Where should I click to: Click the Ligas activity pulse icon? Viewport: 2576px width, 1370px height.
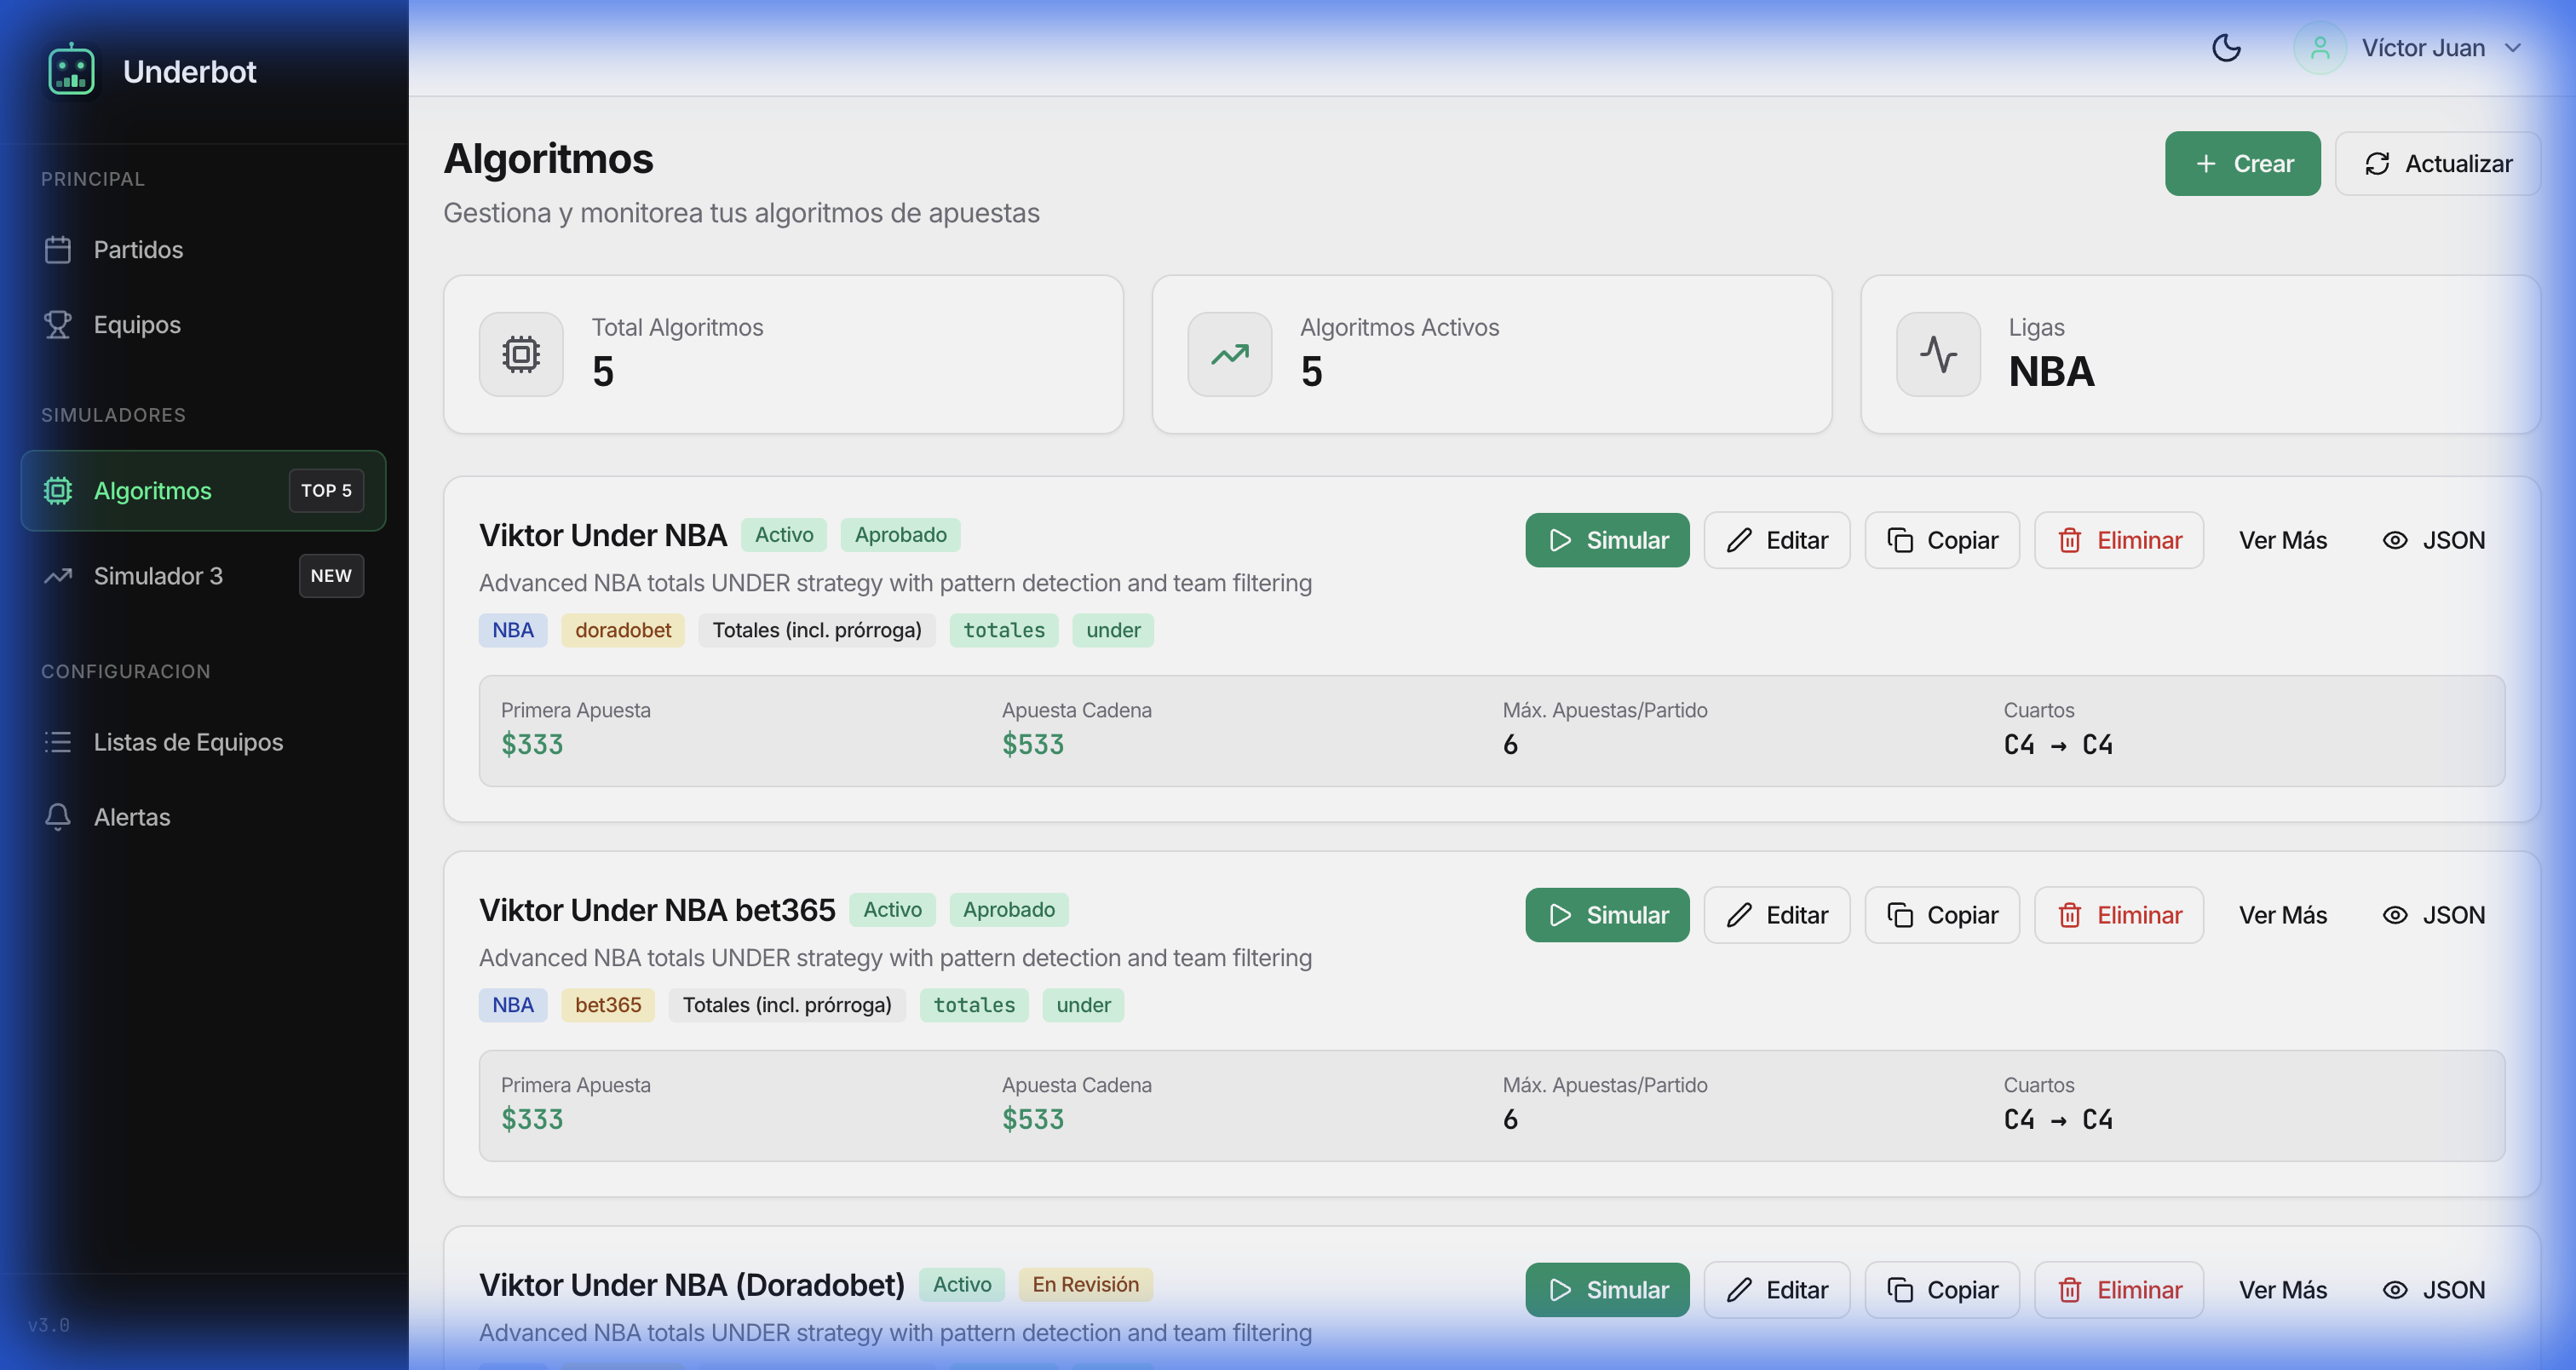pyautogui.click(x=1938, y=354)
